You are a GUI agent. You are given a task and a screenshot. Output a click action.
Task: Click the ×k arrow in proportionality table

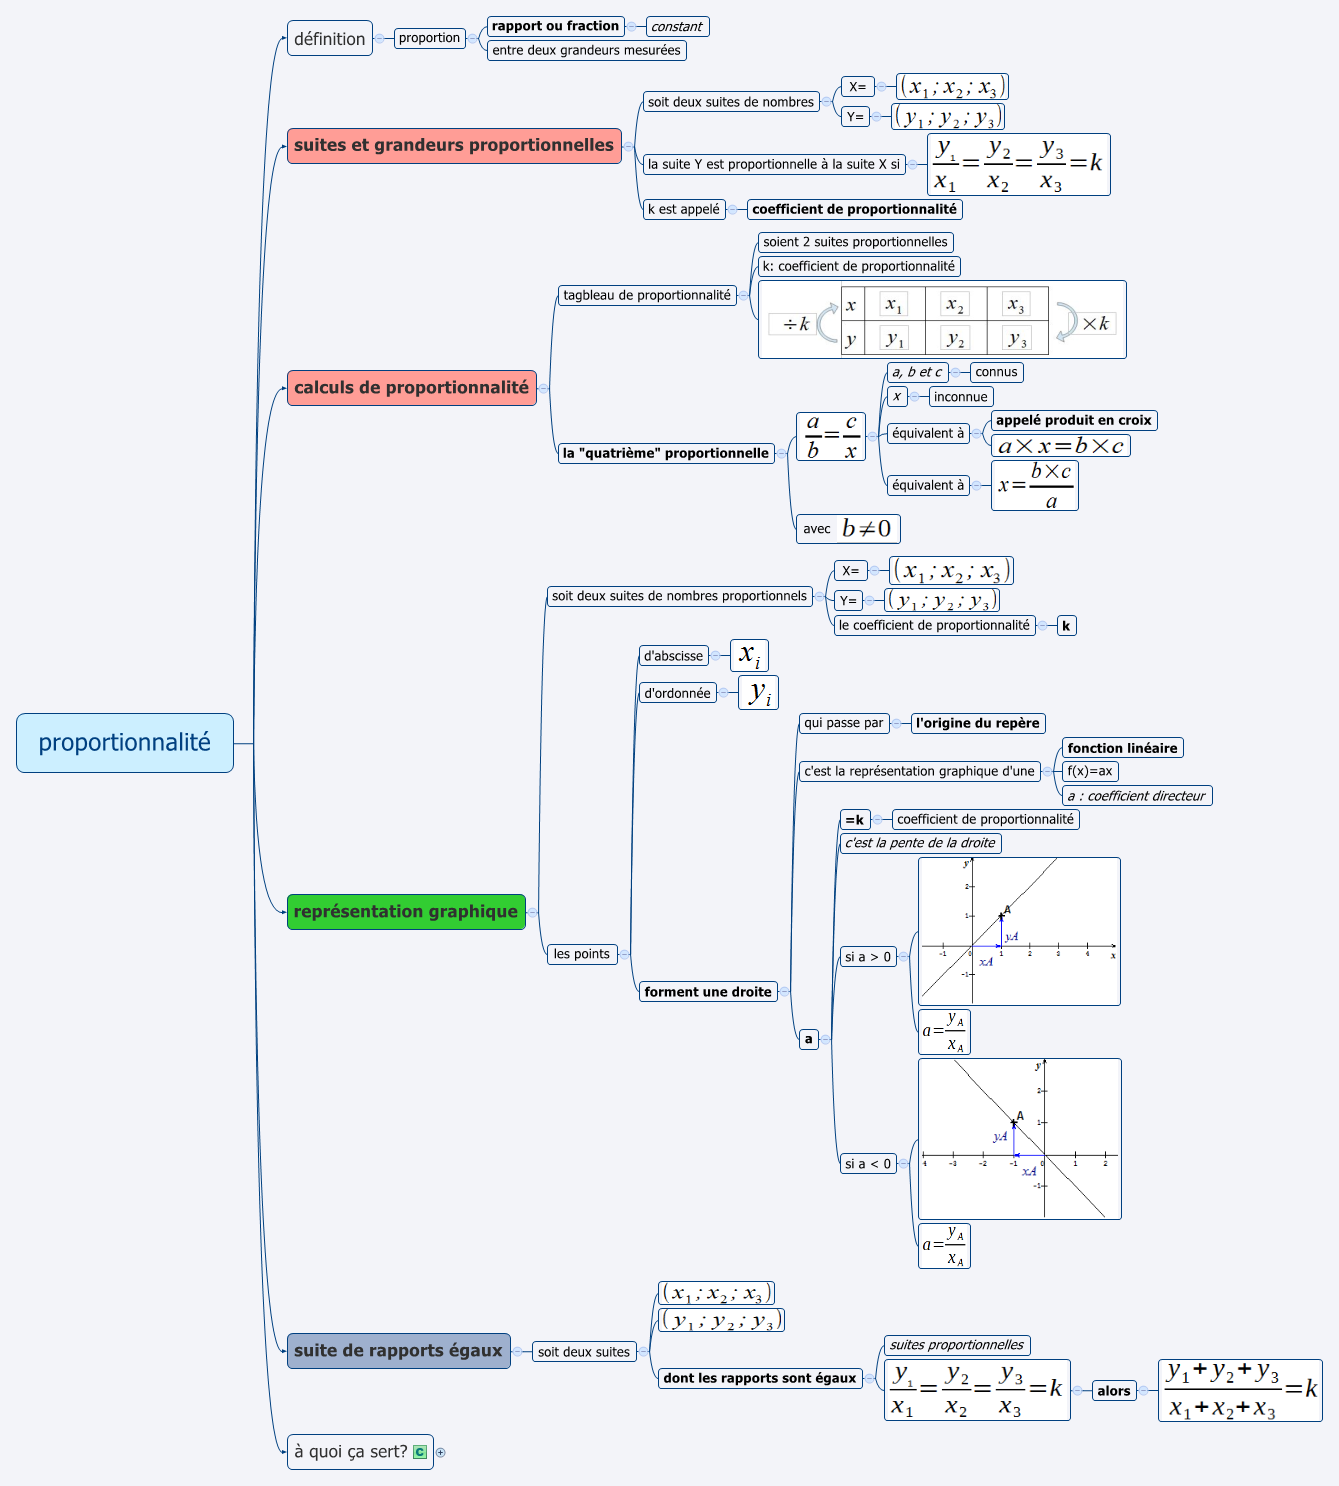point(1068,322)
